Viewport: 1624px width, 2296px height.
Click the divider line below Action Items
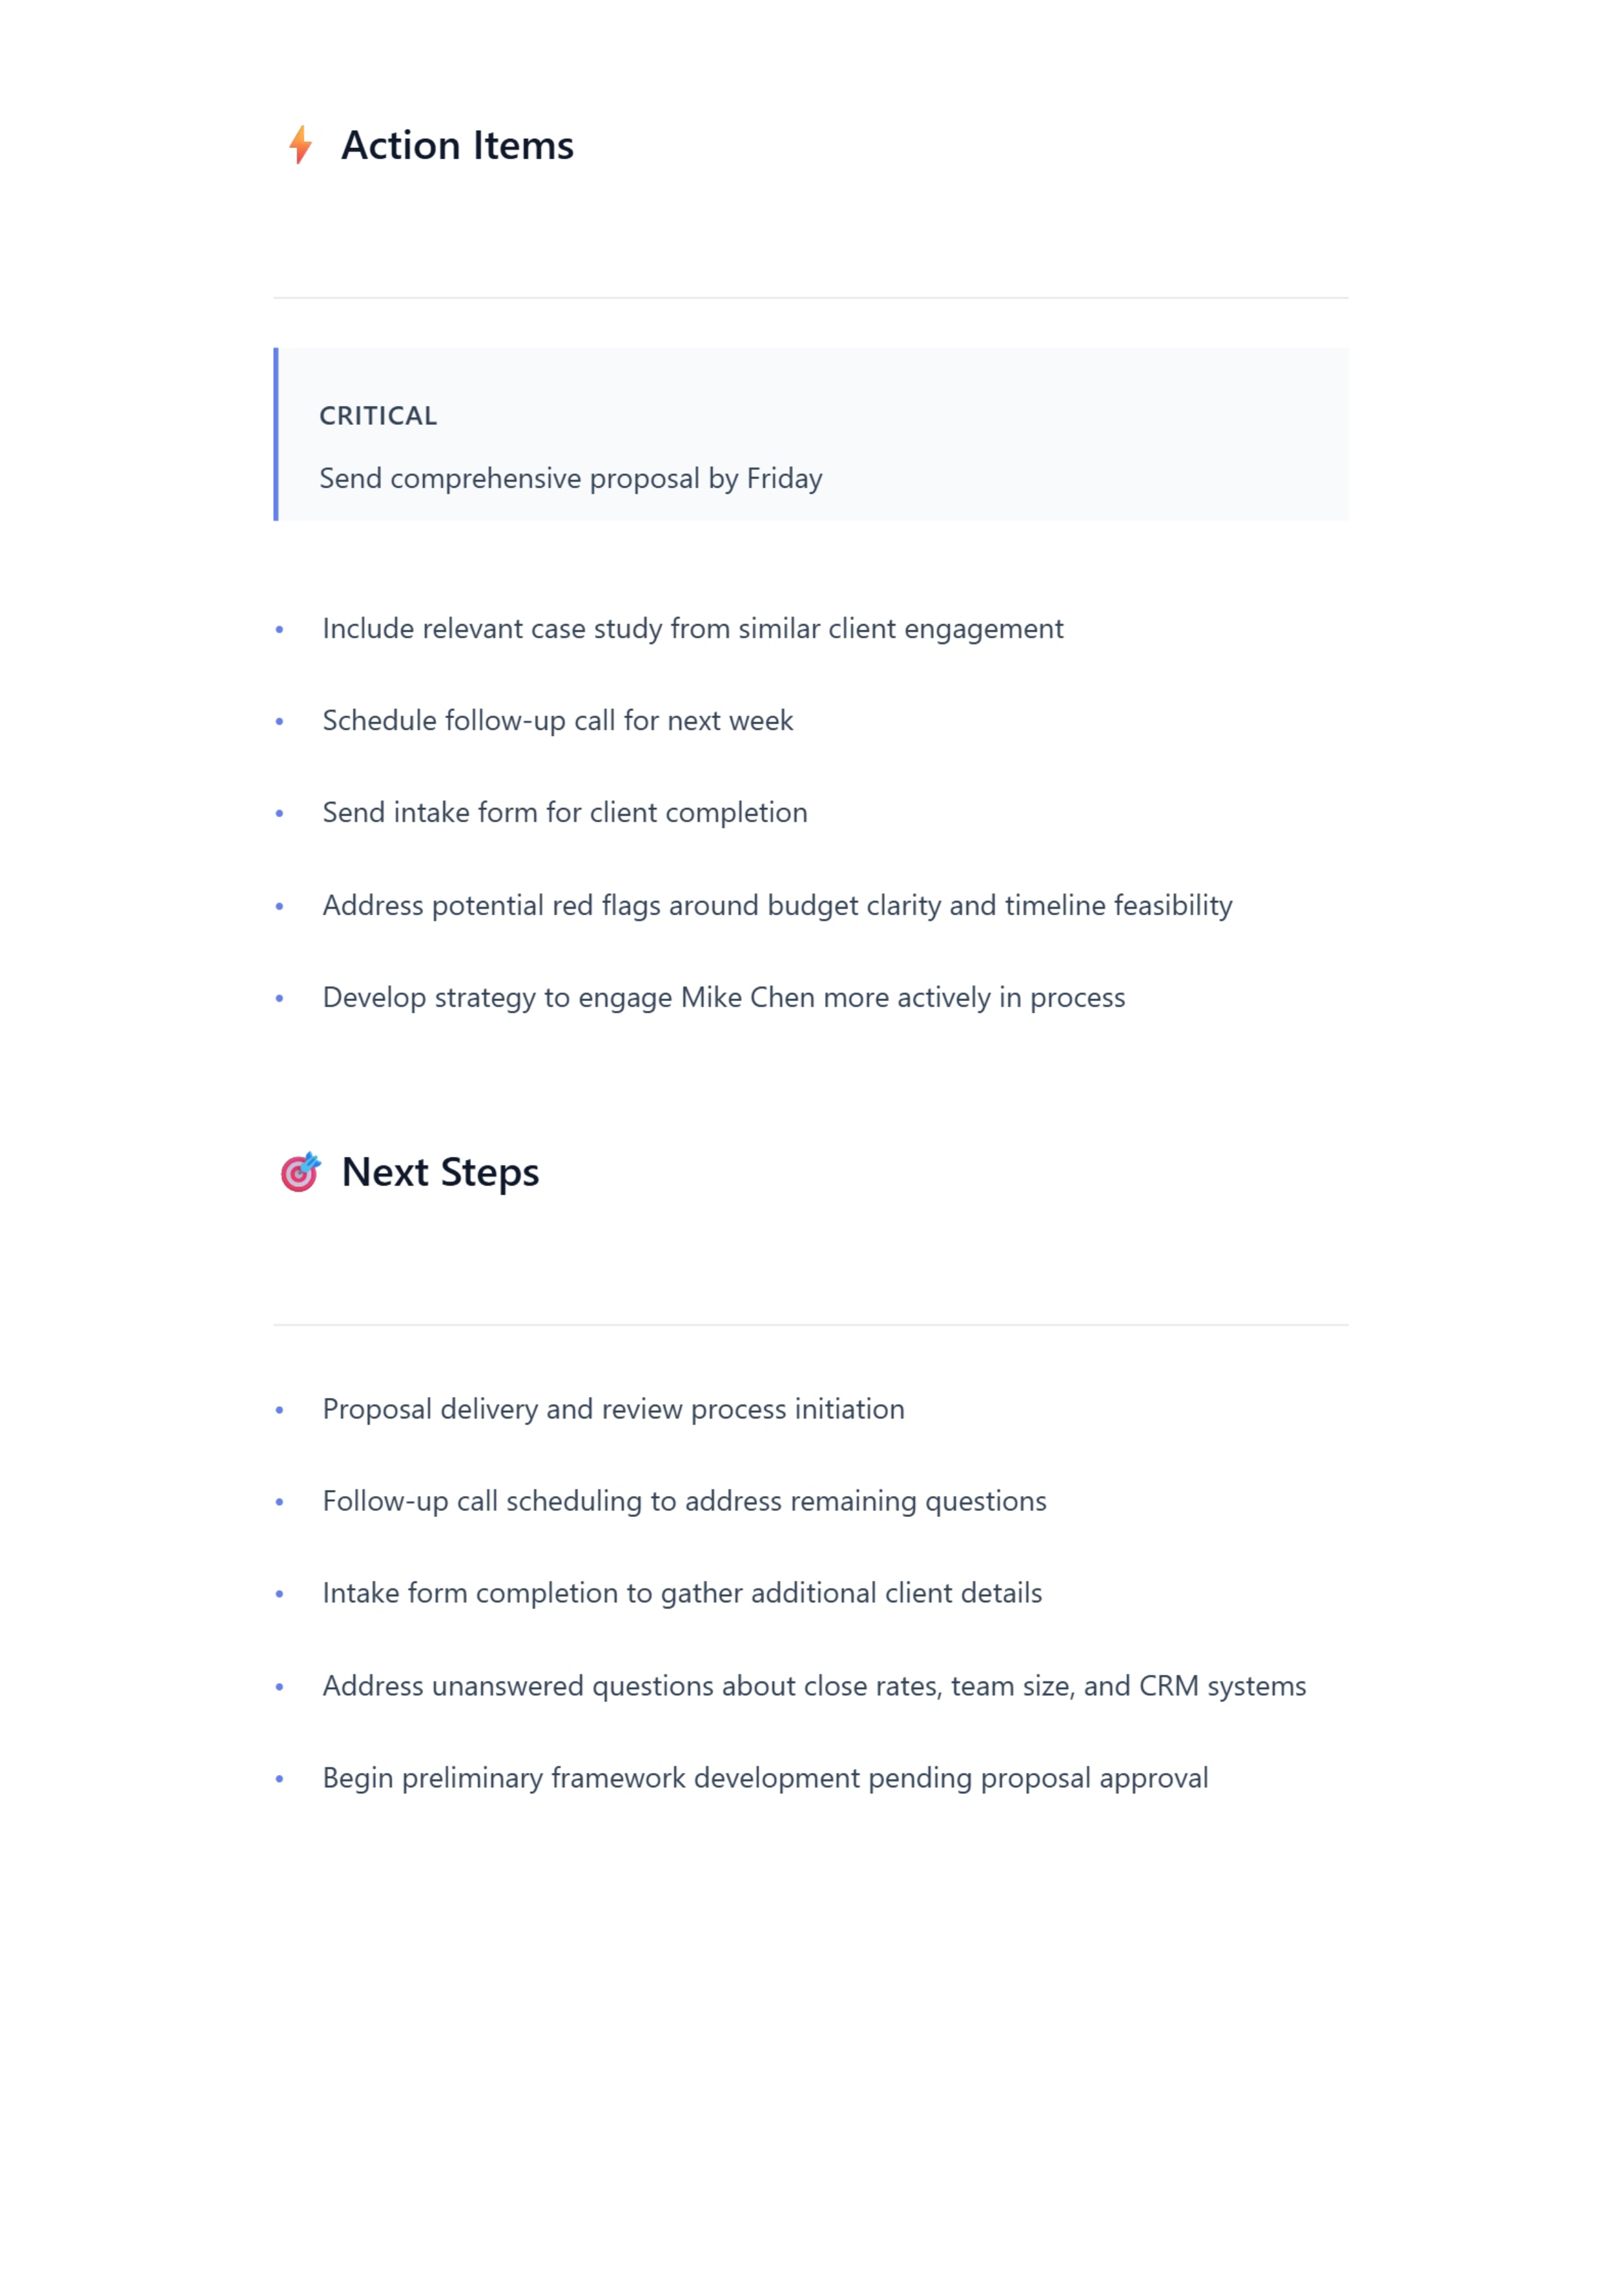click(x=811, y=298)
